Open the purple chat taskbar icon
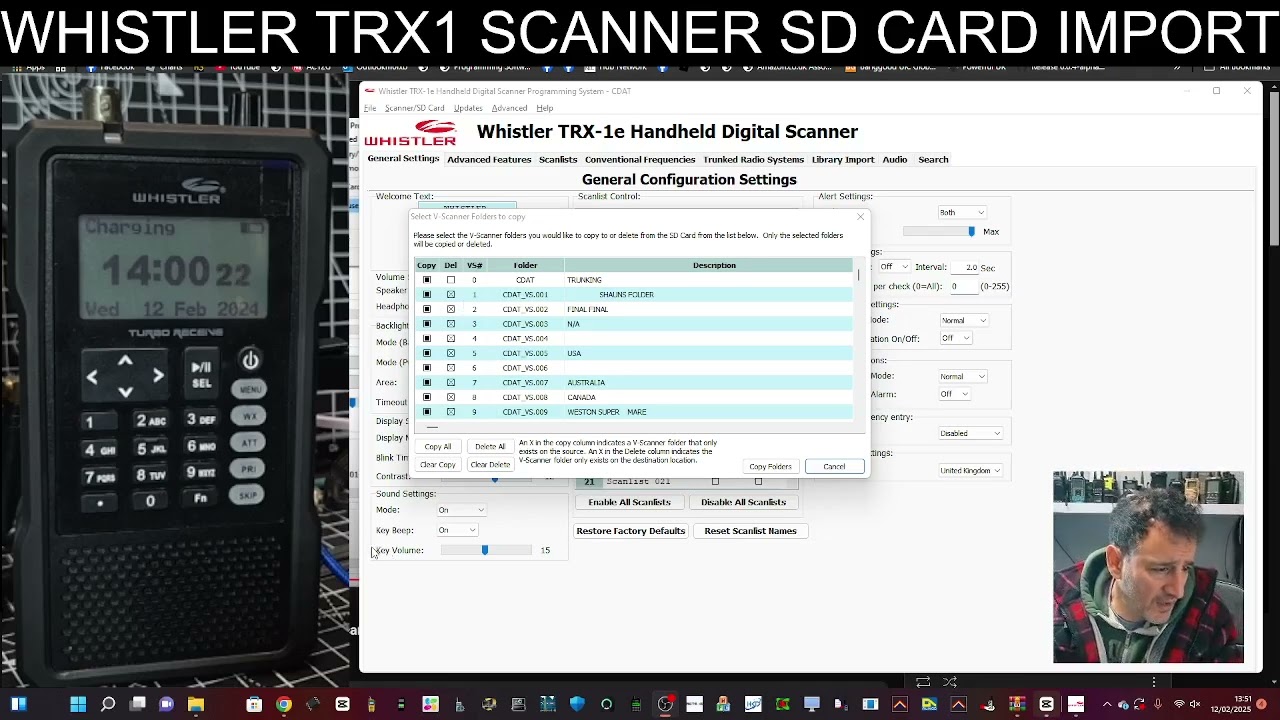The height and width of the screenshot is (720, 1280). click(166, 704)
